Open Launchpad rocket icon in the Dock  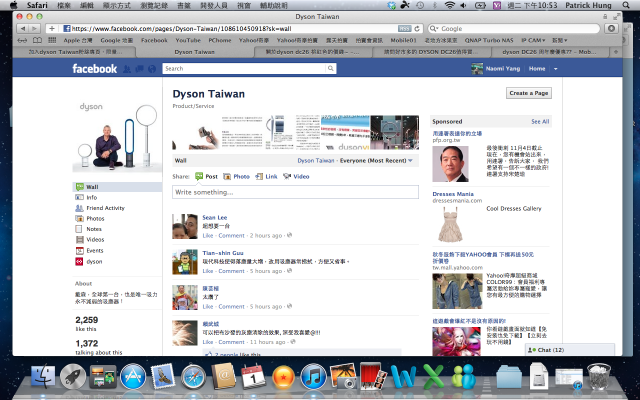pyautogui.click(x=73, y=376)
